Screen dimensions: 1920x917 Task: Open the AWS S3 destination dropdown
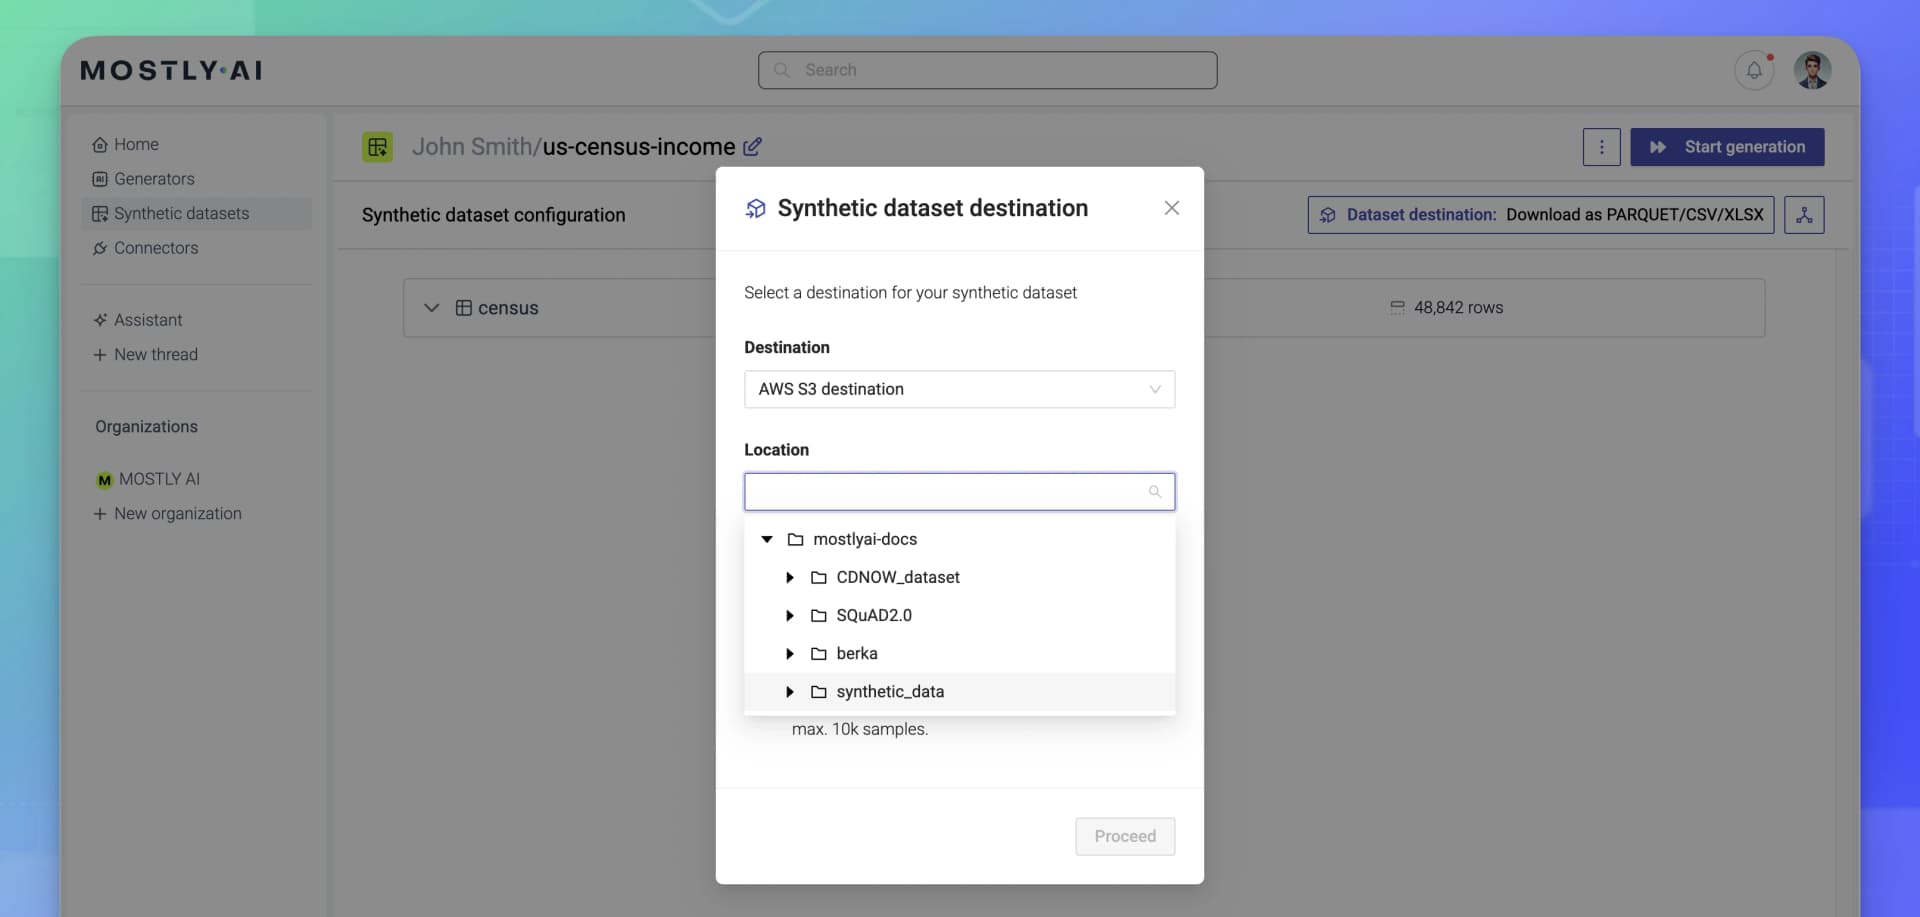[959, 389]
